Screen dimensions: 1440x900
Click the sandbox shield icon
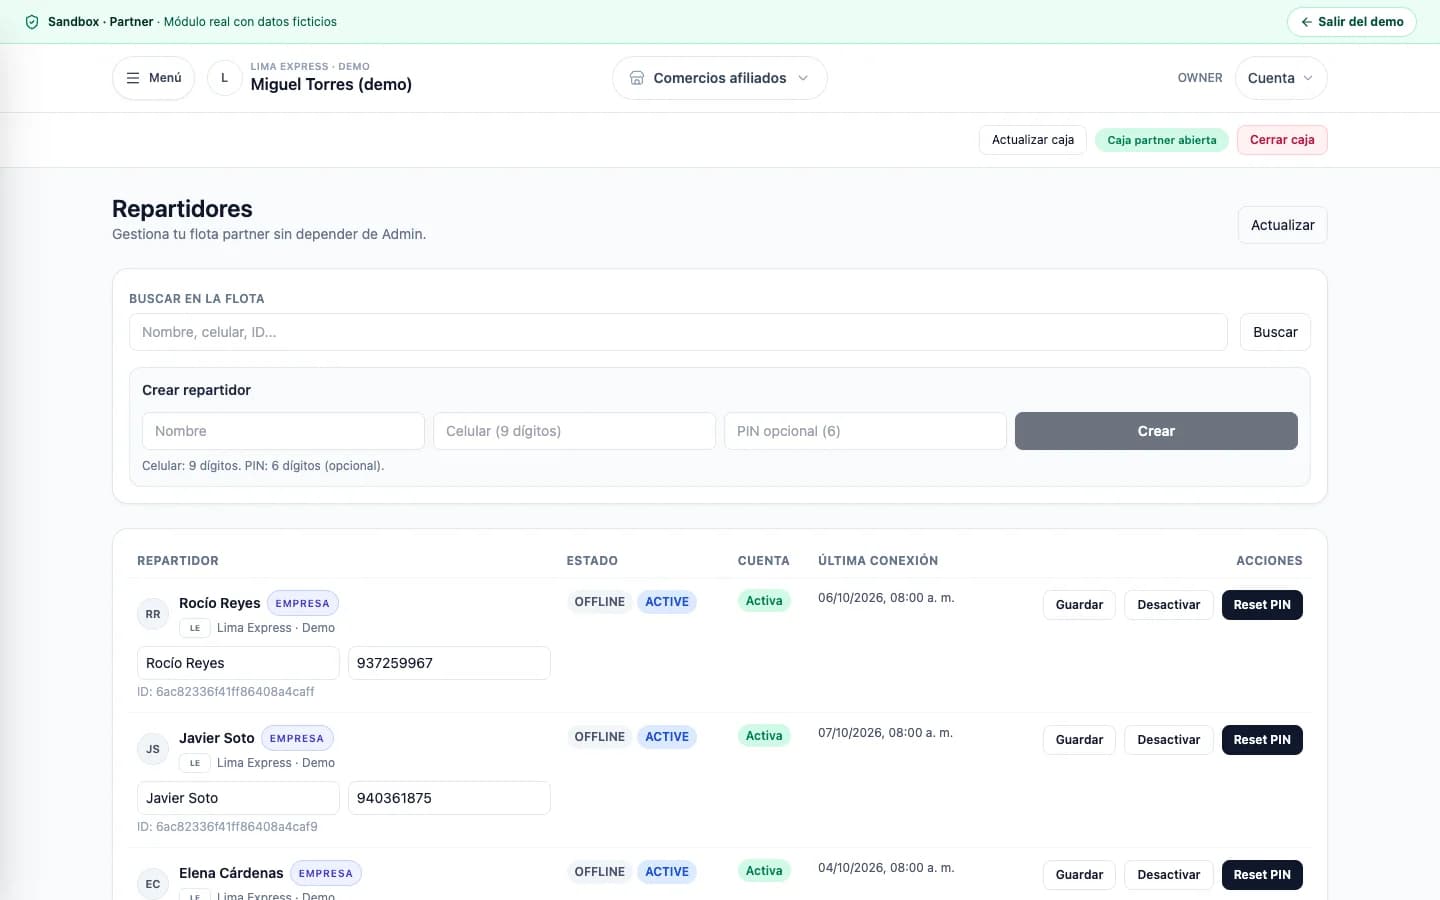32,22
